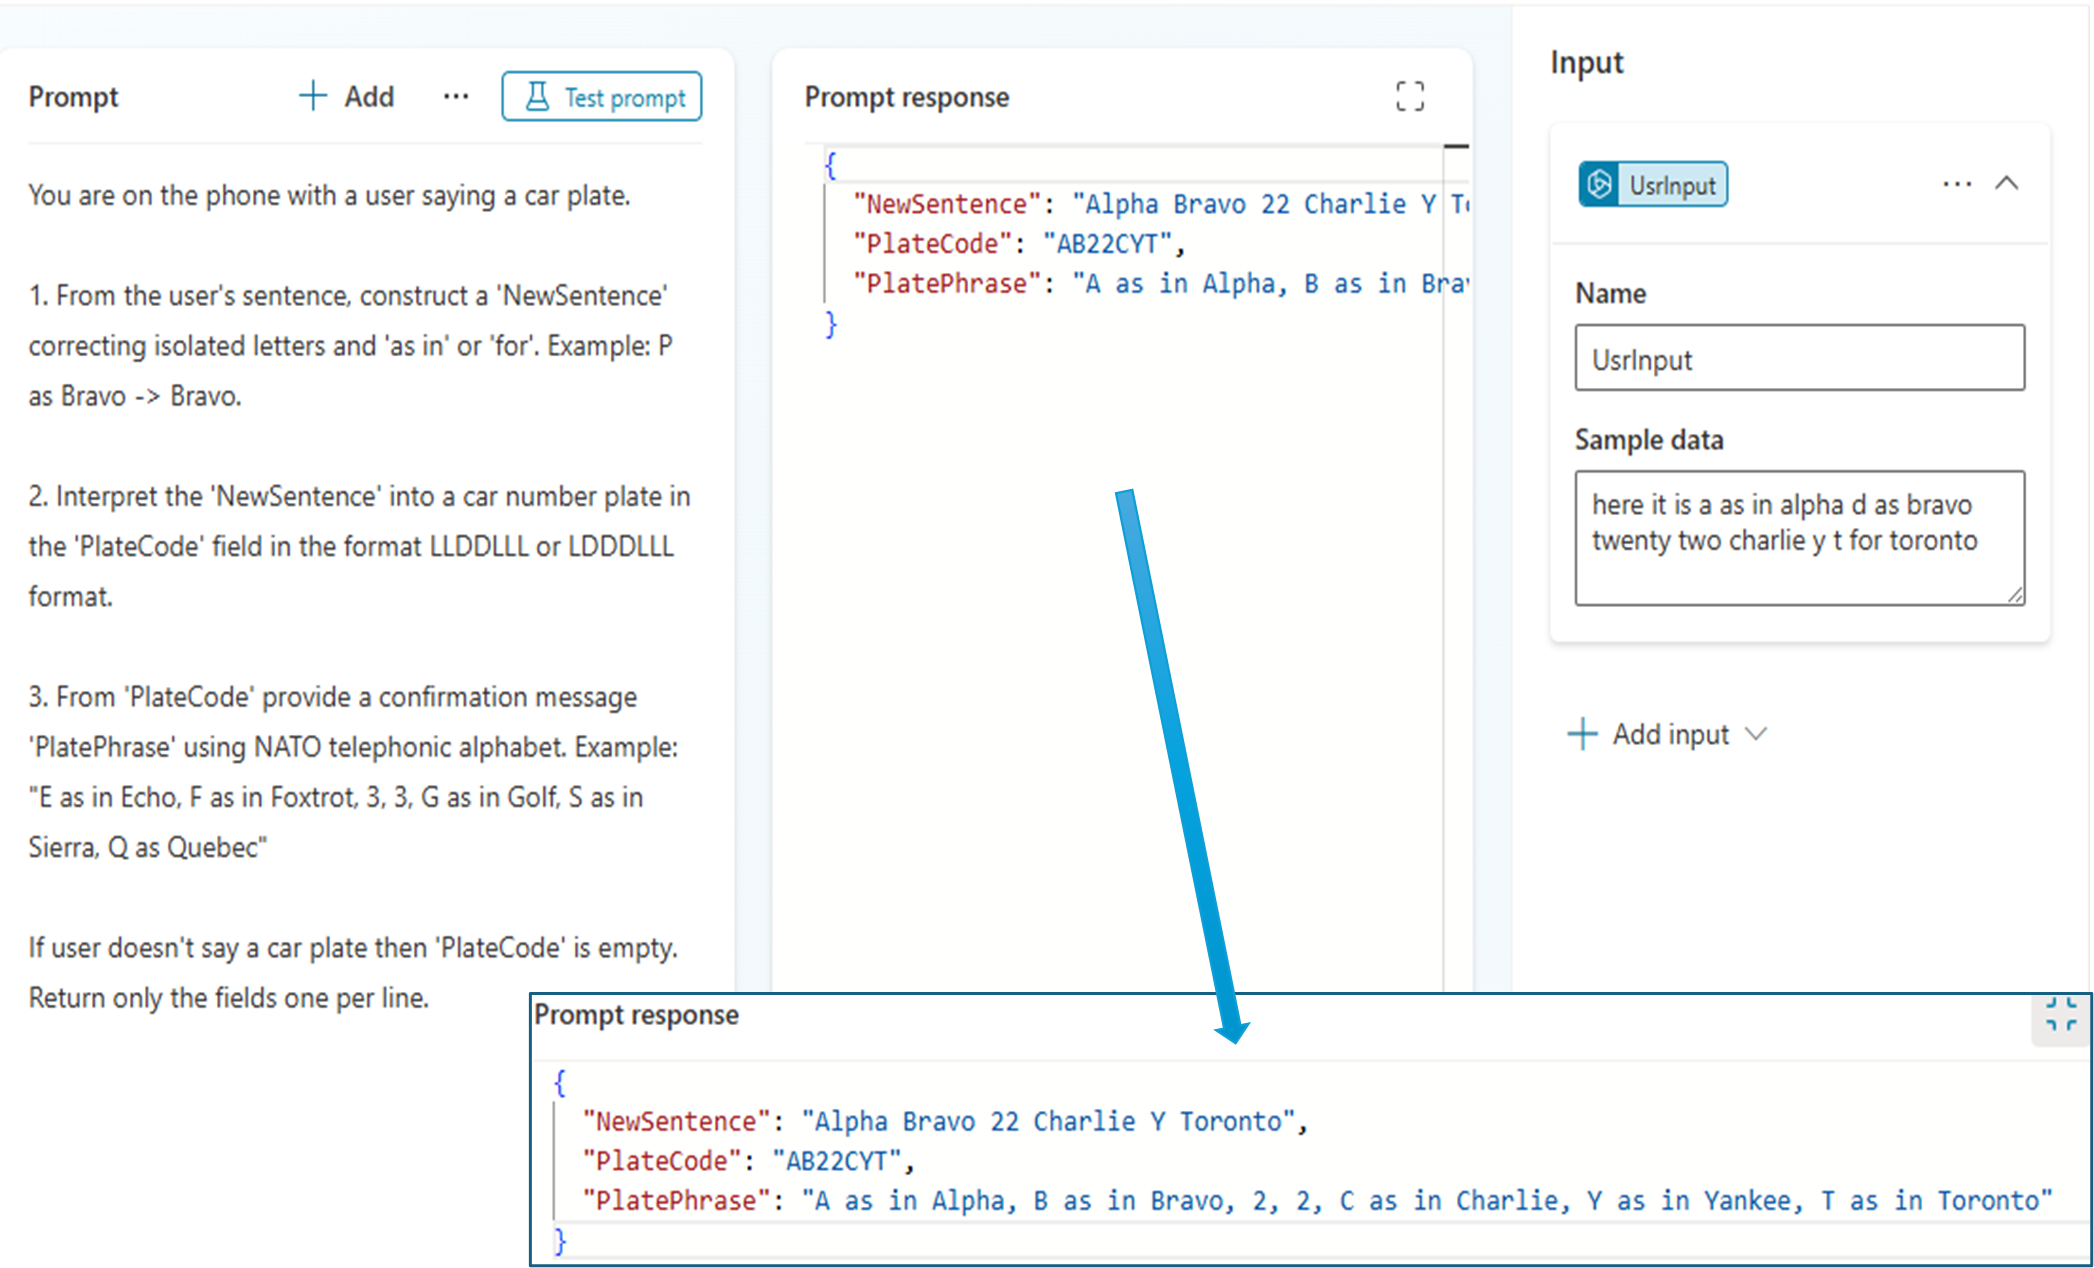The image size is (2094, 1268).
Task: Open the UsrInput card more options
Action: click(x=1956, y=184)
